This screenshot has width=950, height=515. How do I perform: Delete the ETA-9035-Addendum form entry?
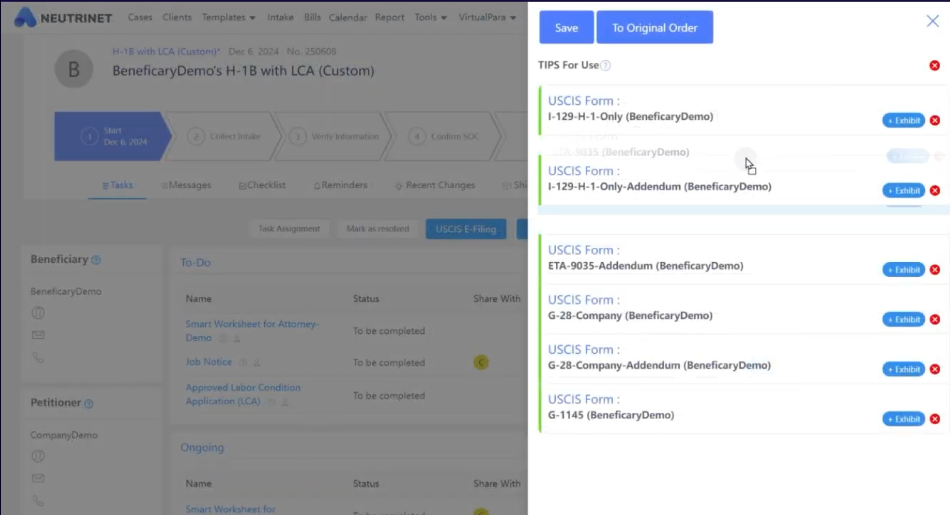pos(935,270)
